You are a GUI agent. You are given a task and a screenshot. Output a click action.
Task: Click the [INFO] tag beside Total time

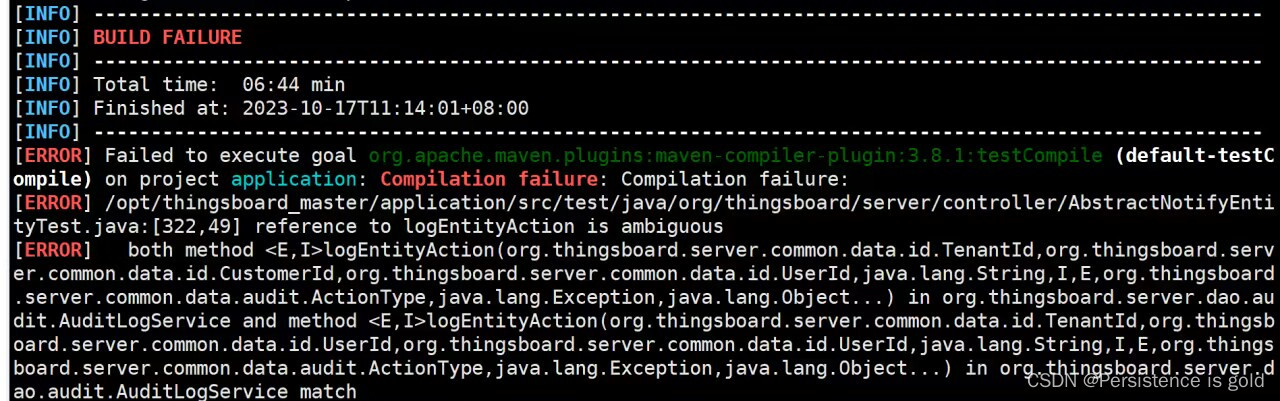pos(47,85)
